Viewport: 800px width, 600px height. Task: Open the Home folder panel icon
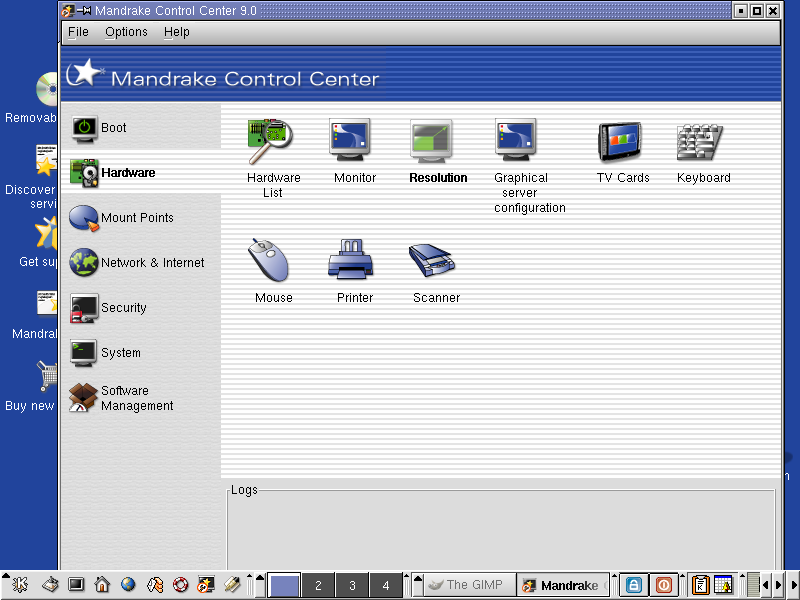(102, 584)
